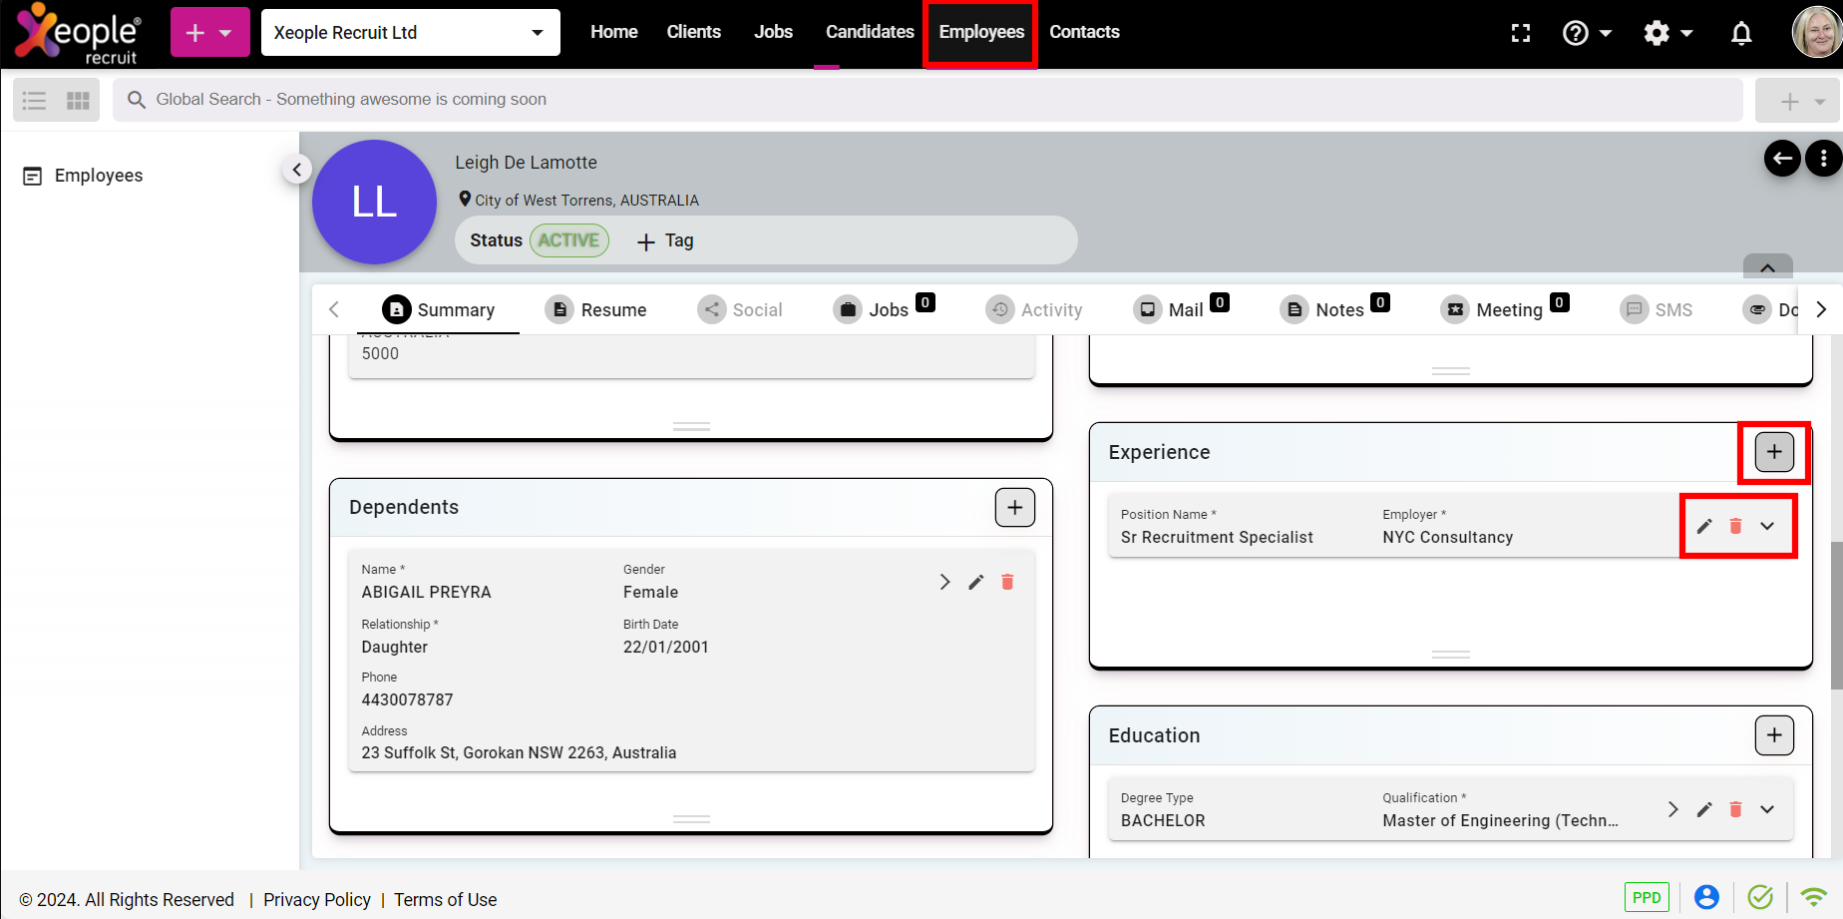This screenshot has height=919, width=1843.
Task: Open the Privacy Policy link
Action: point(317,900)
